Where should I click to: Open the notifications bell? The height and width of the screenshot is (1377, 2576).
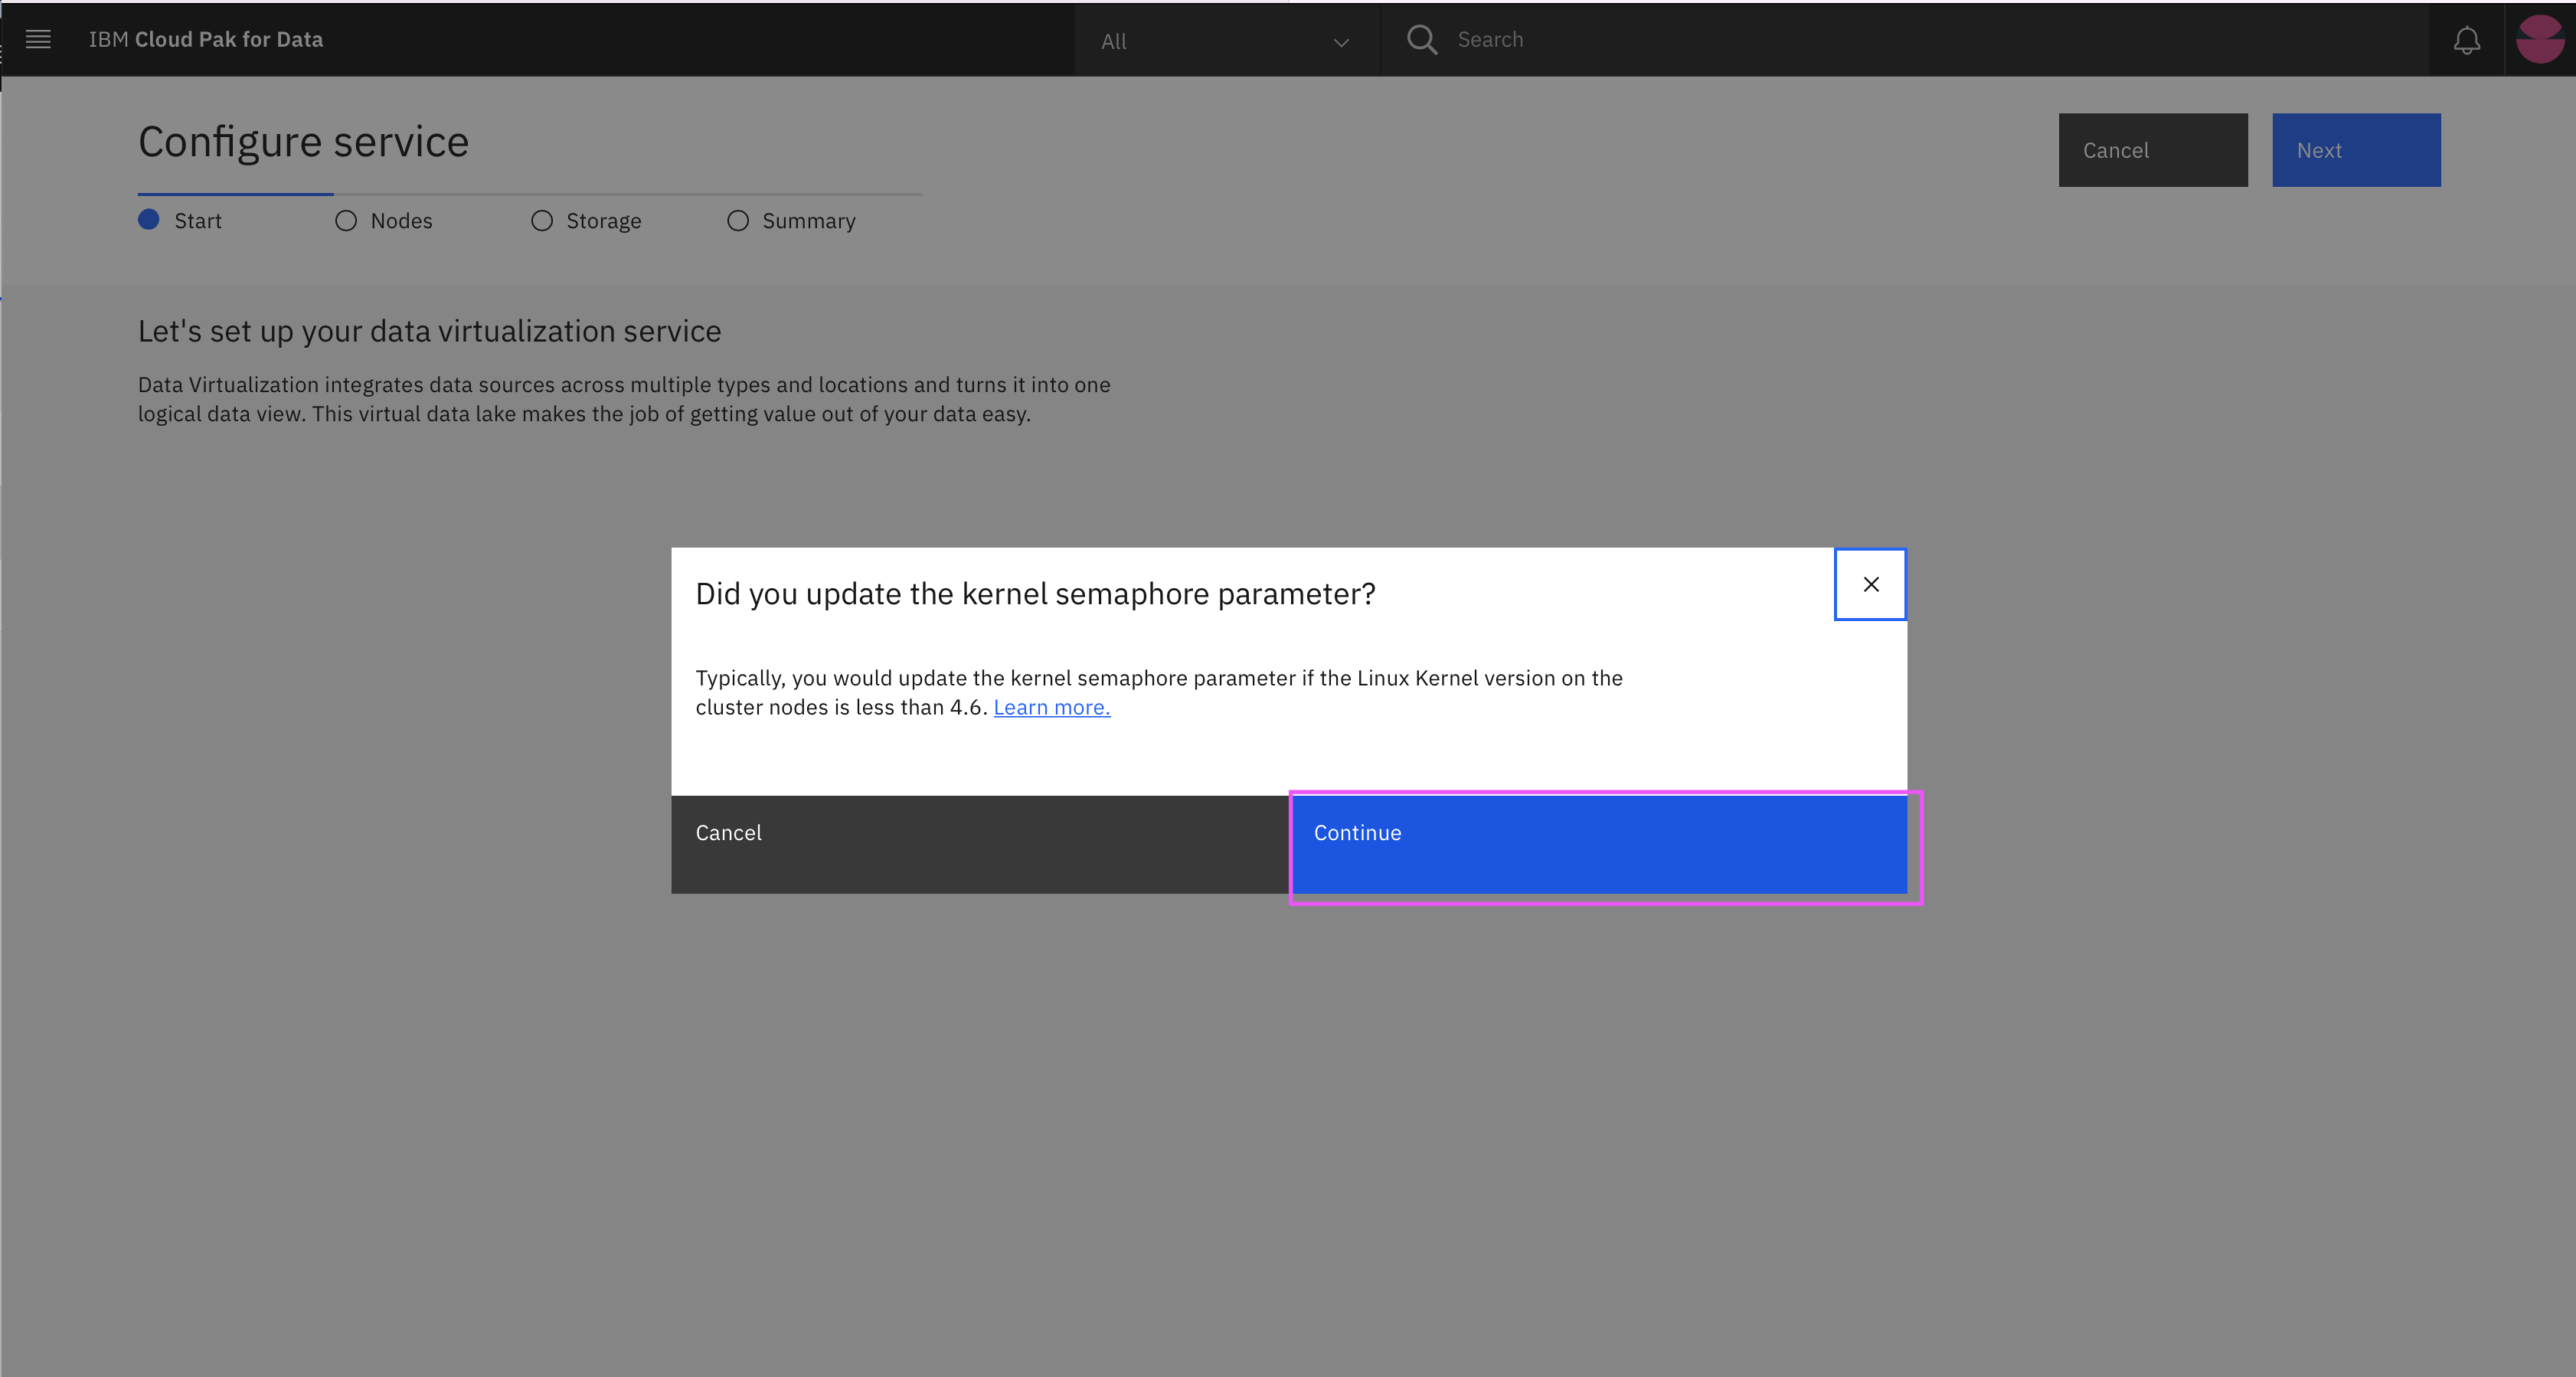pos(2466,39)
